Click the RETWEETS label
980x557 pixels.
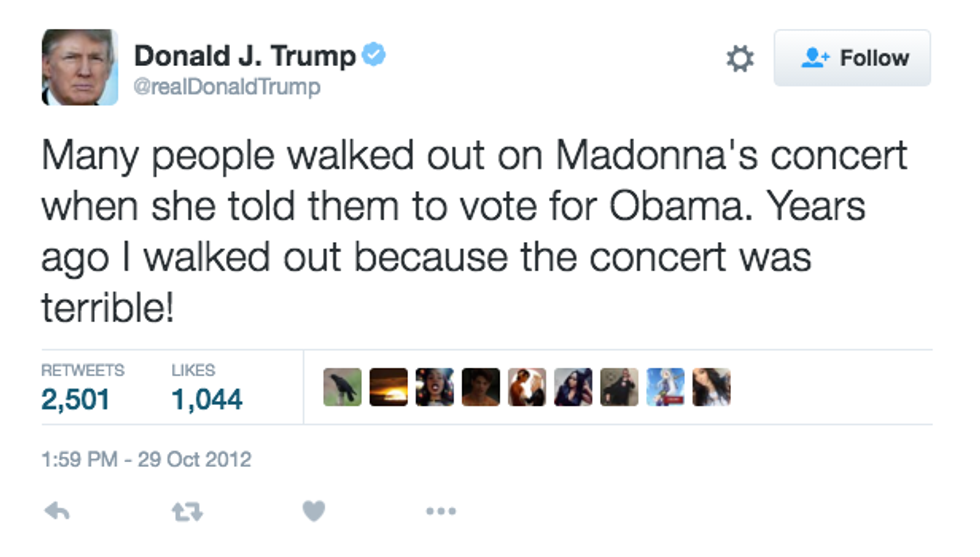[x=83, y=370]
